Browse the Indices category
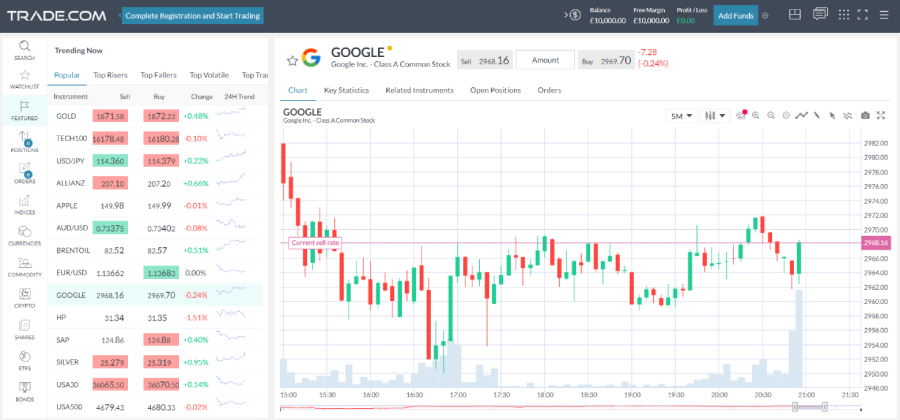The width and height of the screenshot is (900, 420). tap(24, 205)
